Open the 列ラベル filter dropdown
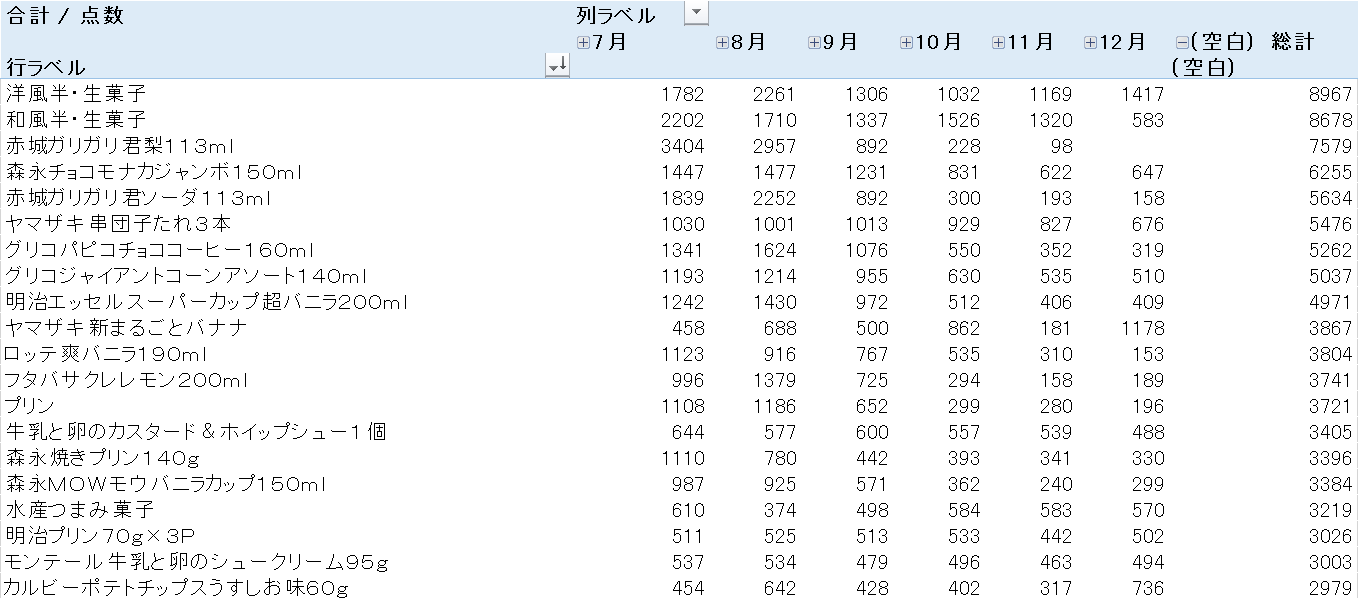 point(696,13)
